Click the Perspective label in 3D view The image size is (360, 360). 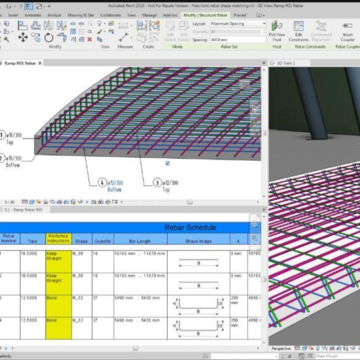pos(281,349)
